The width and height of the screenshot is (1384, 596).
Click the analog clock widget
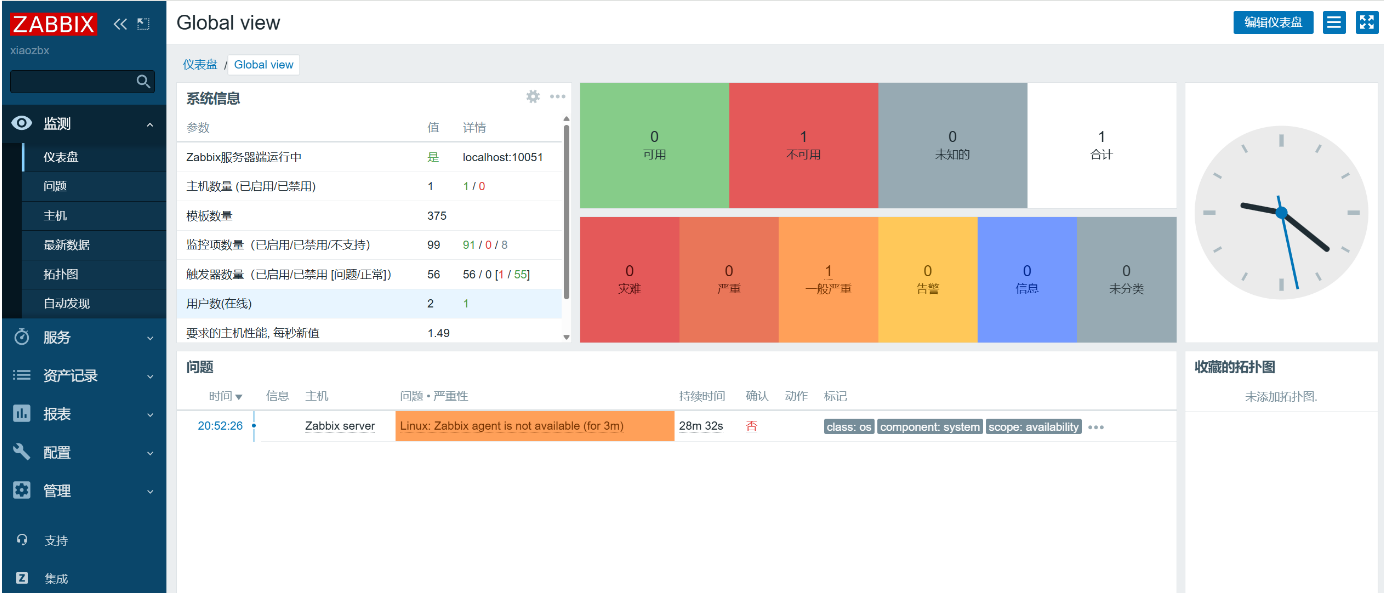(x=1281, y=213)
